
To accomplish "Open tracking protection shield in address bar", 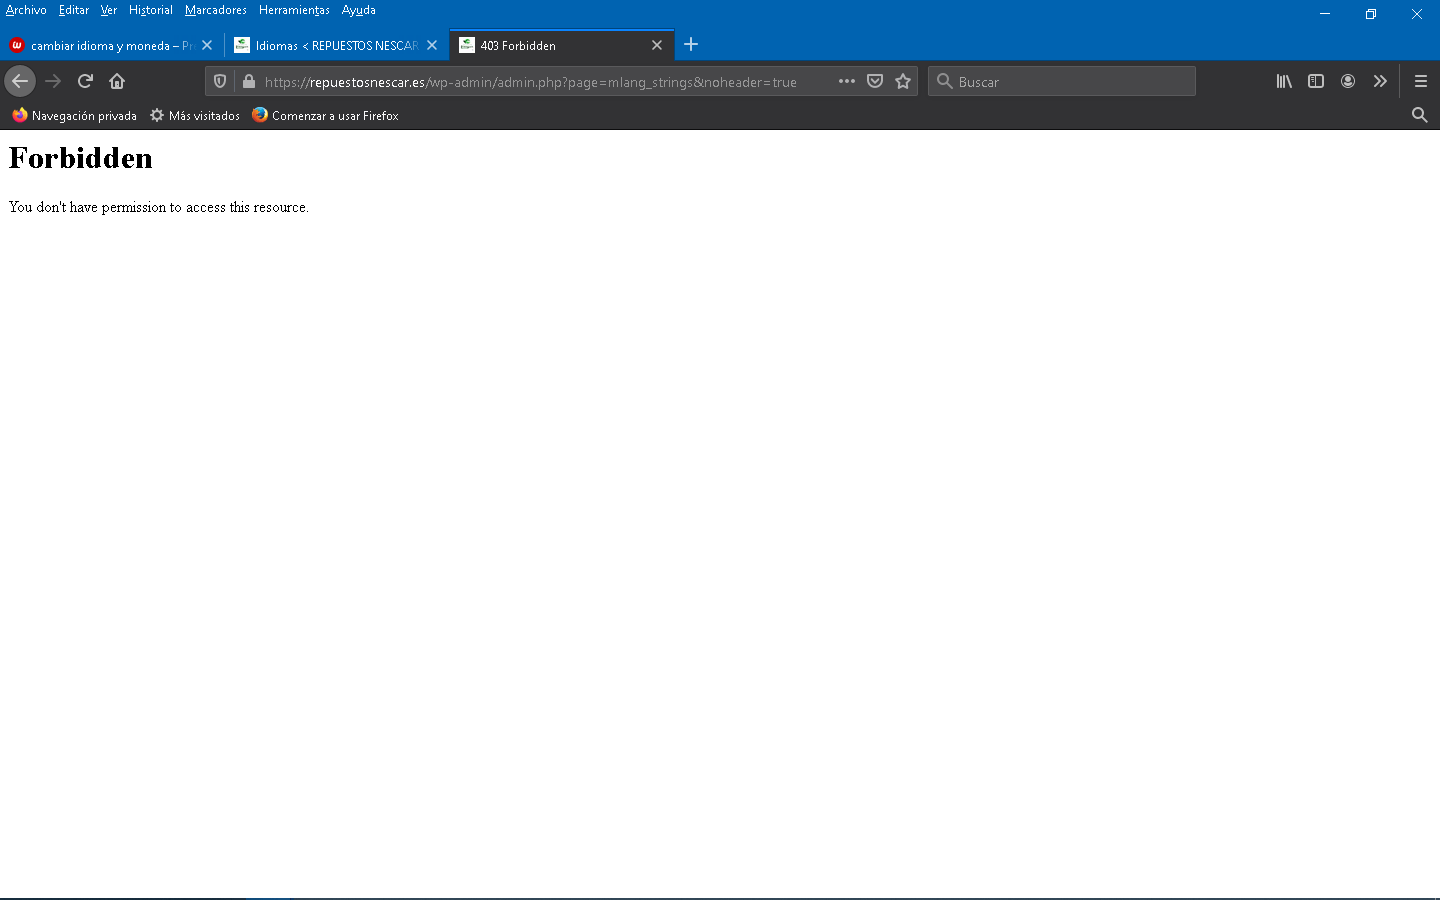I will (220, 81).
